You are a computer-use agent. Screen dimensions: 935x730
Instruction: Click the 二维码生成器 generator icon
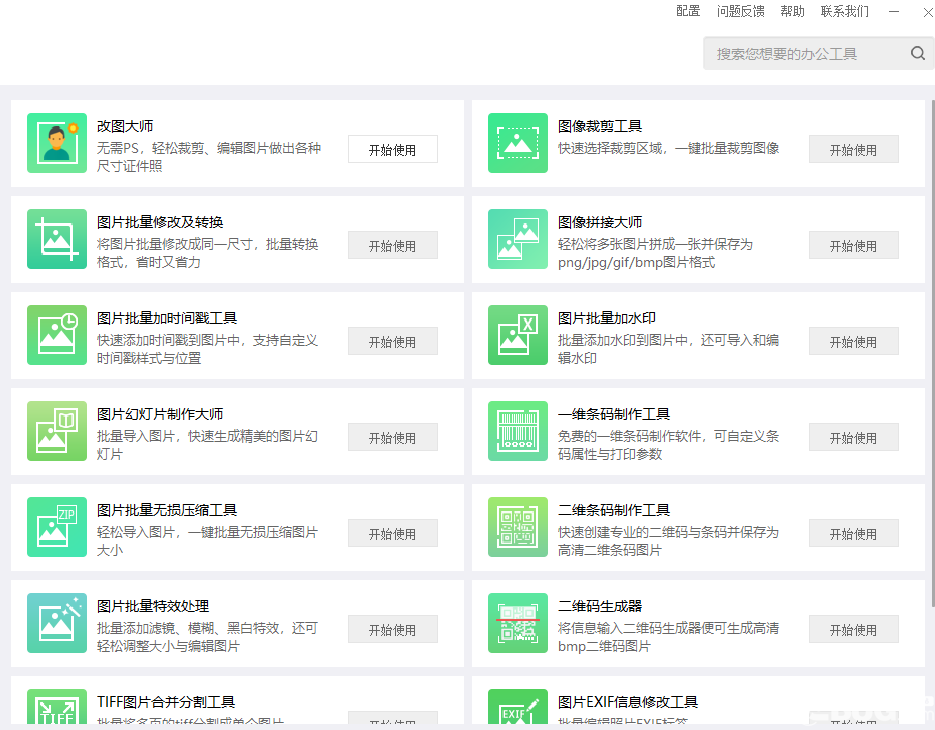(517, 623)
